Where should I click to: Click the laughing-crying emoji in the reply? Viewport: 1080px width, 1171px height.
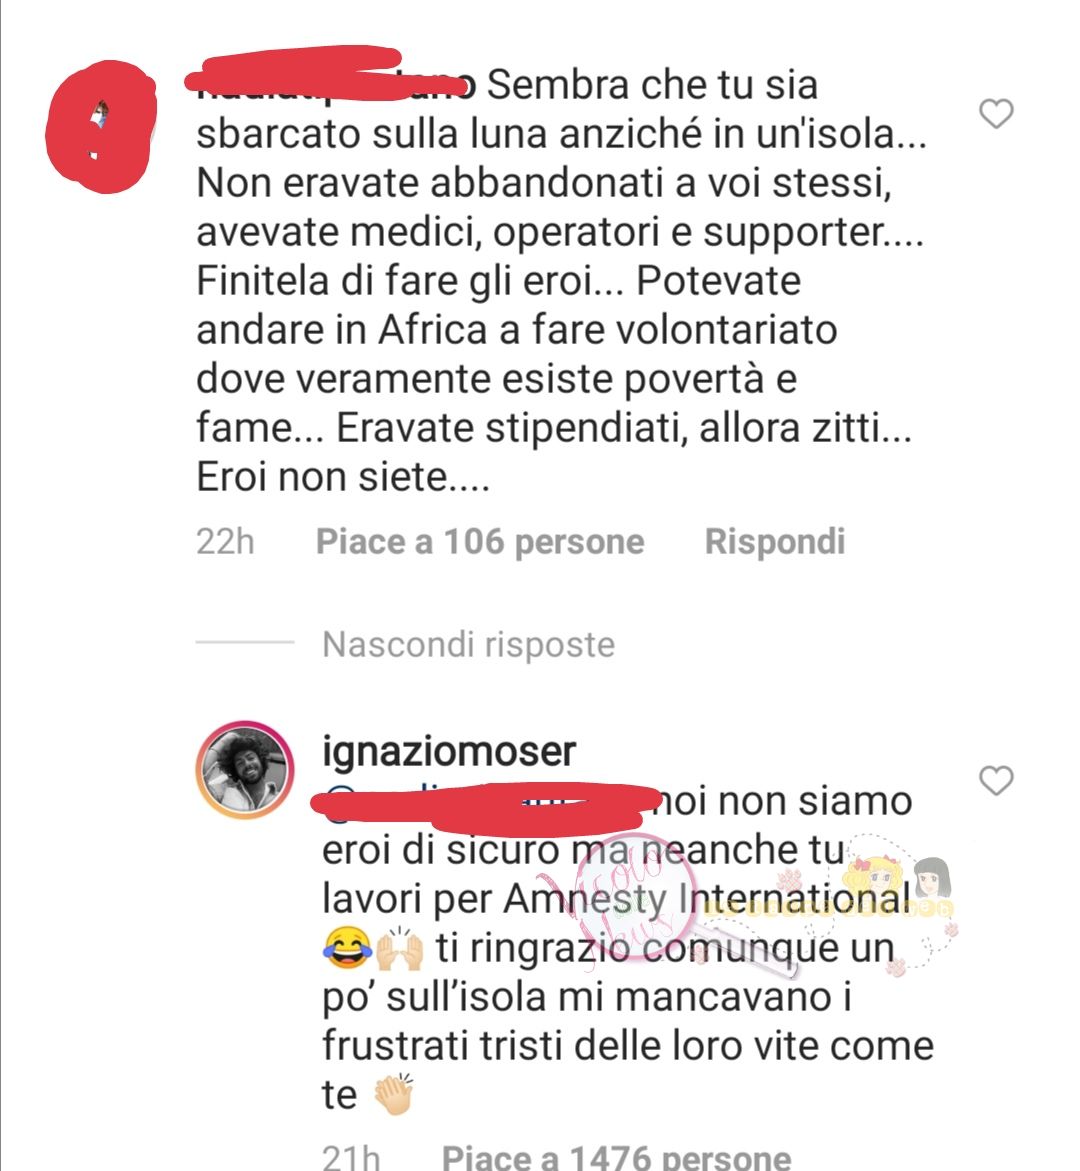tap(347, 947)
